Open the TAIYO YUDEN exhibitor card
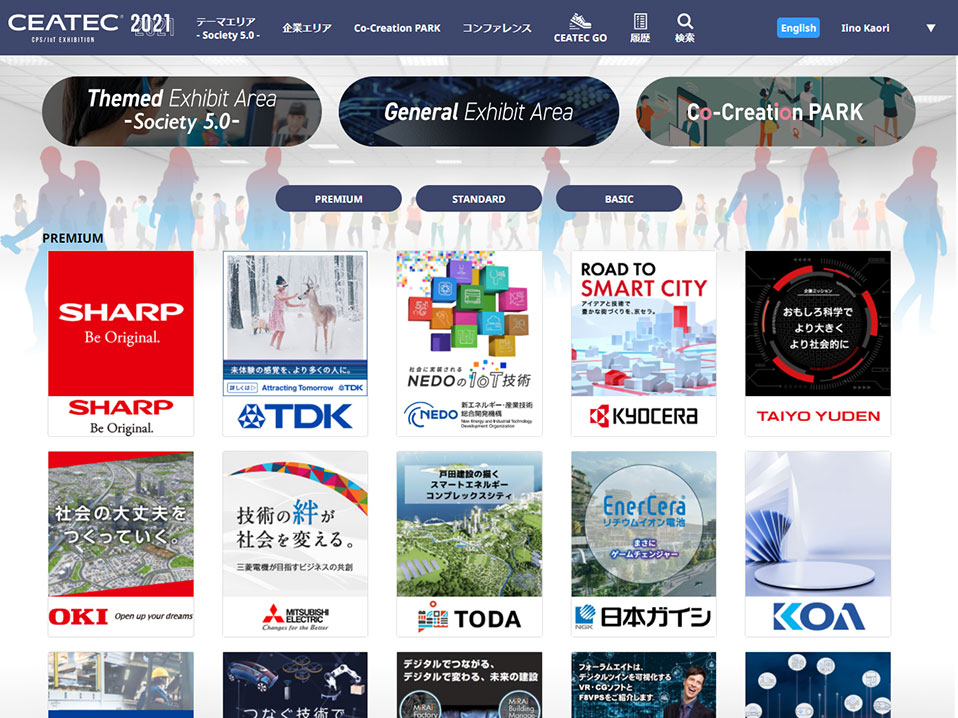Viewport: 958px width, 718px height. pos(818,343)
